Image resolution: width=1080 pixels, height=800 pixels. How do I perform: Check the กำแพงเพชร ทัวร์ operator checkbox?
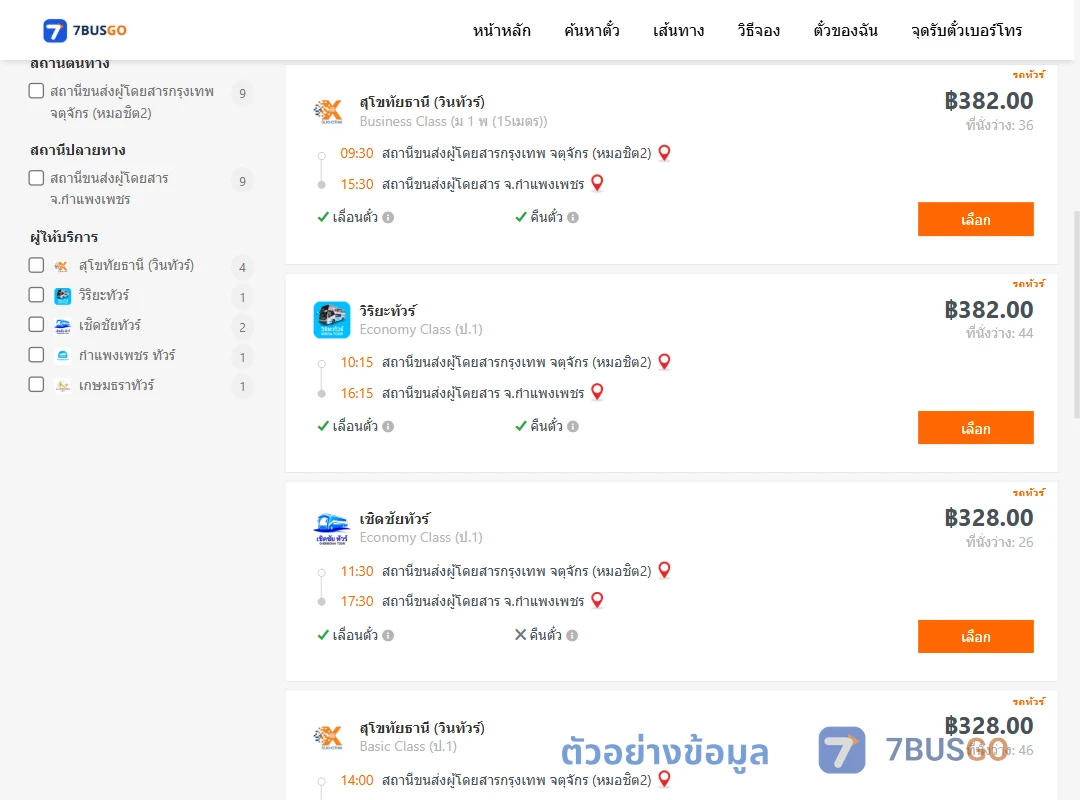[x=37, y=355]
